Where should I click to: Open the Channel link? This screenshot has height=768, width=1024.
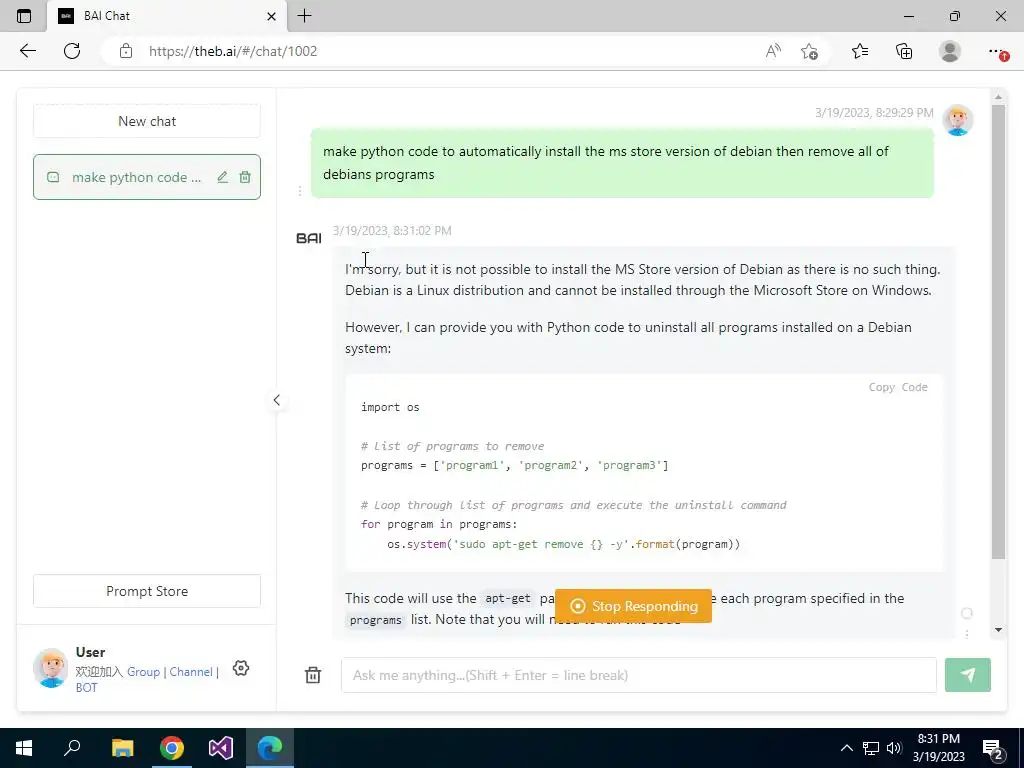191,671
